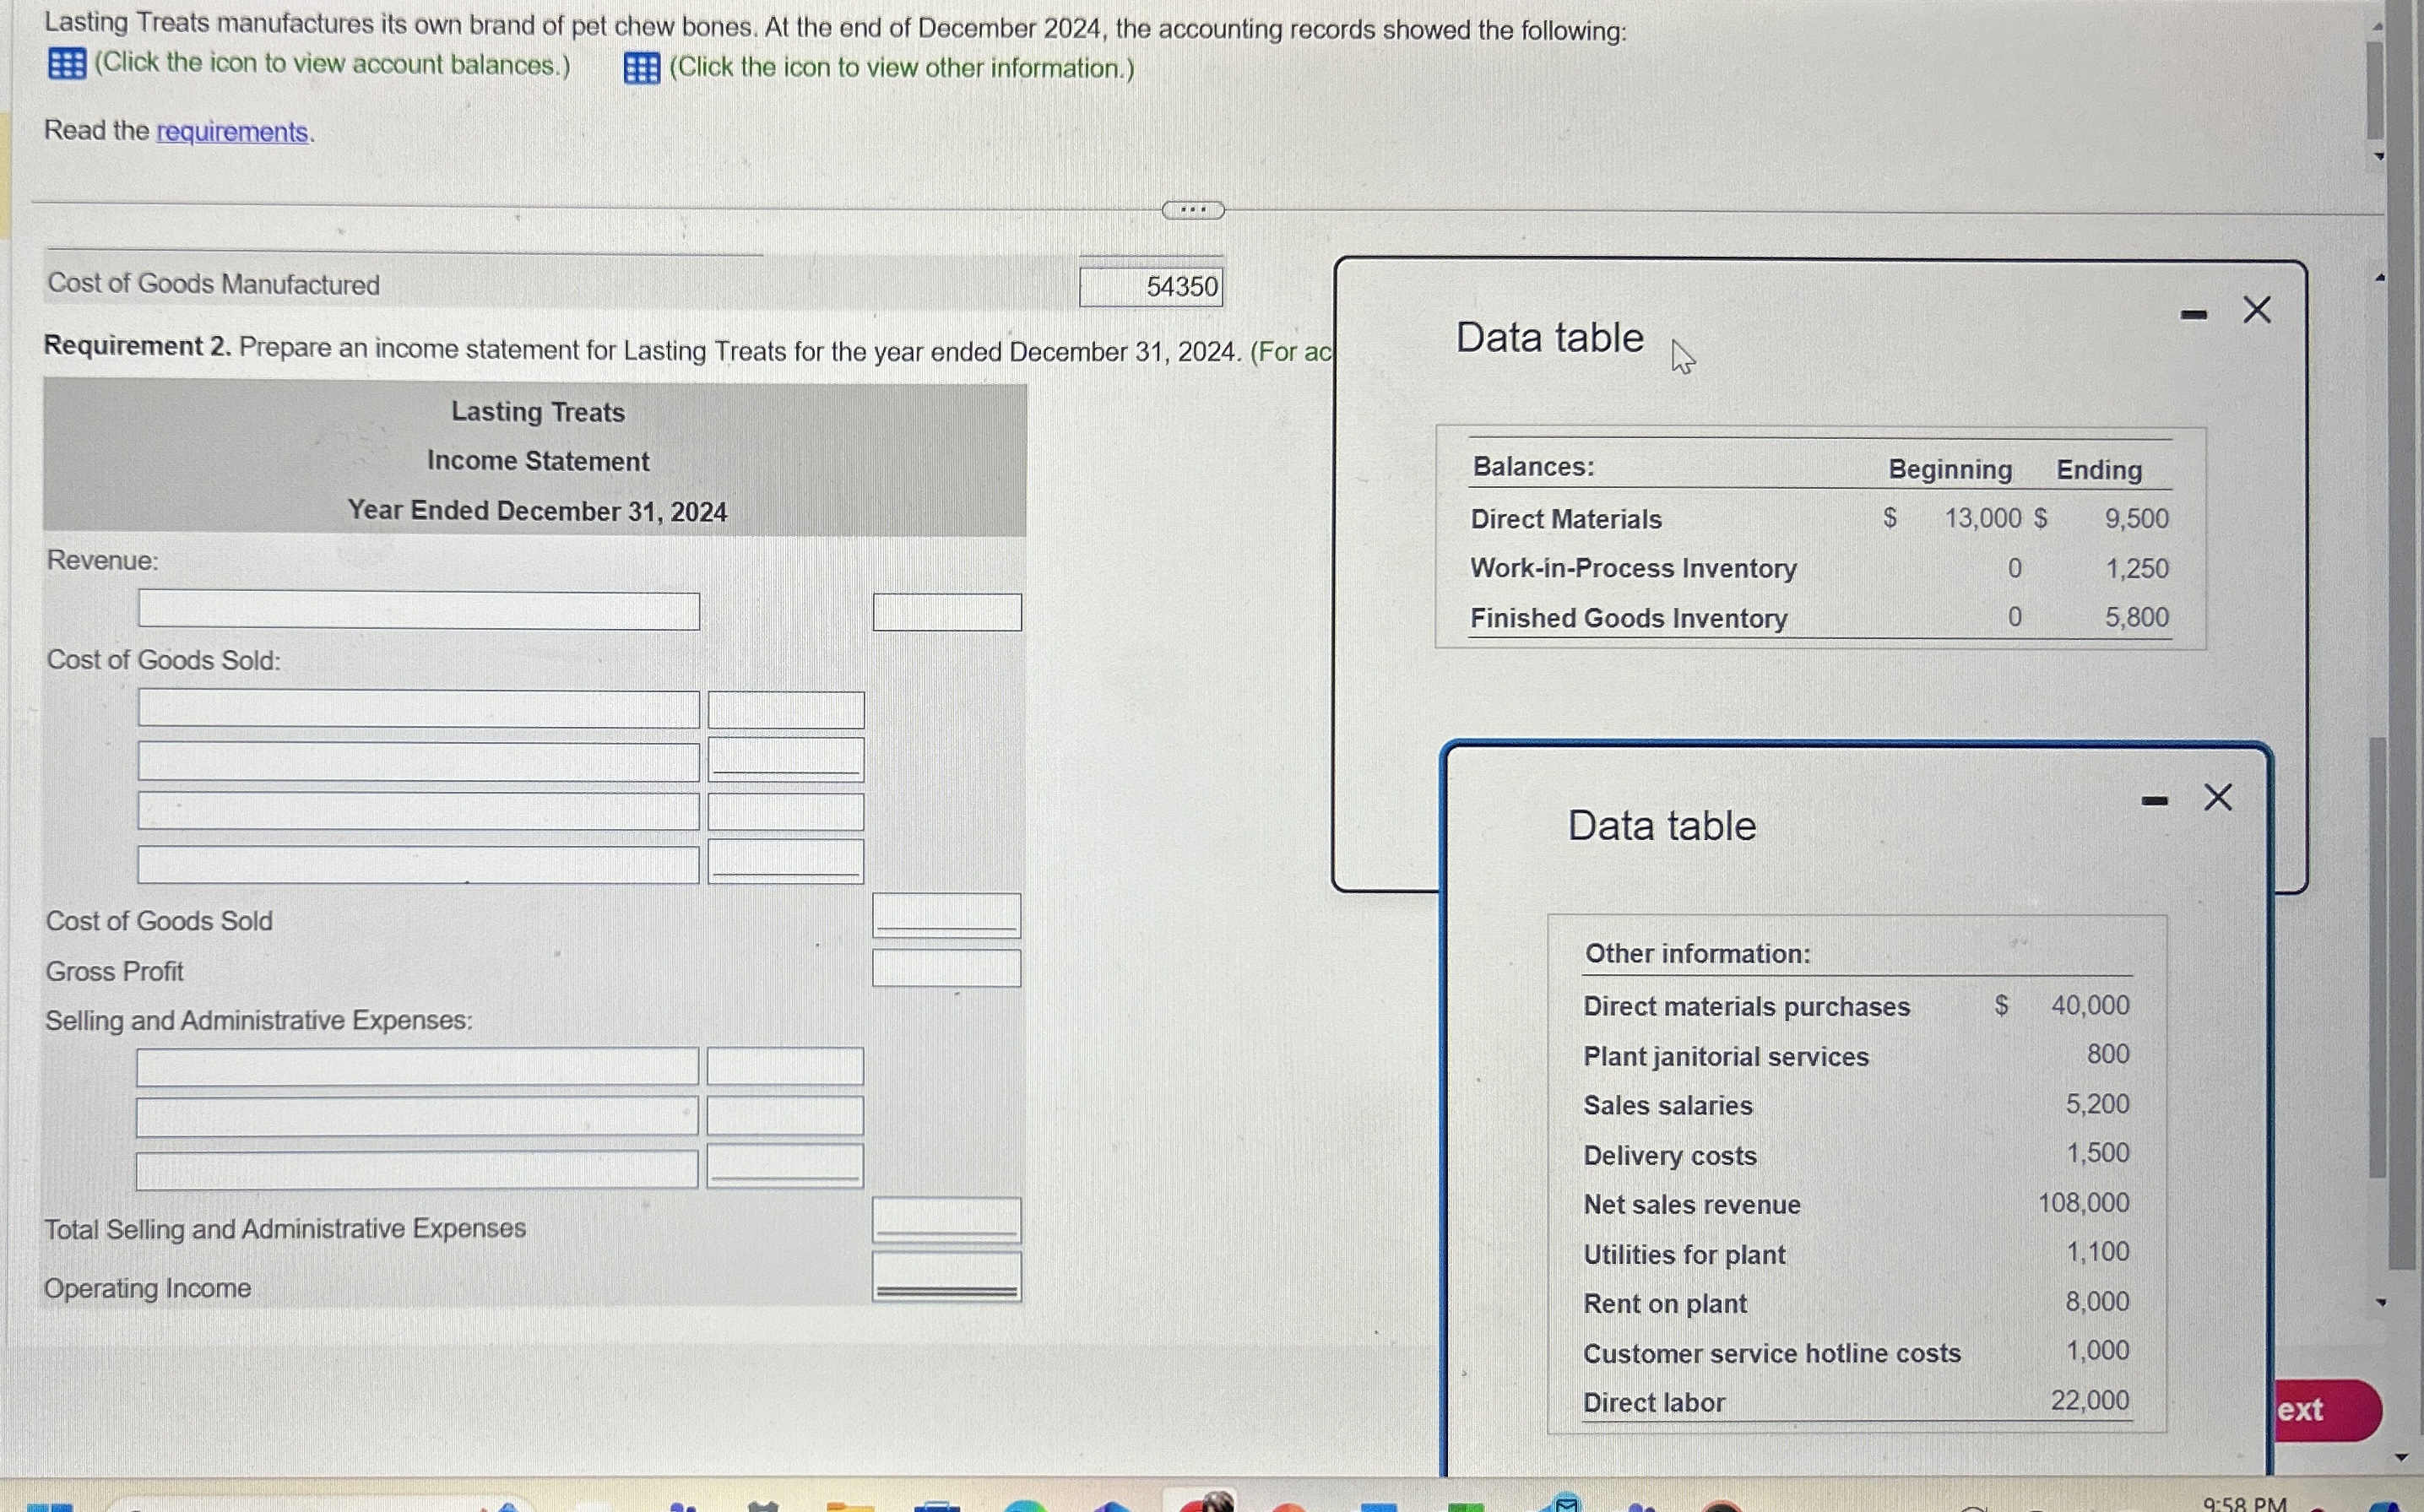This screenshot has height=1512, width=2424.
Task: Click Delivery costs value 1,500
Action: click(x=2098, y=1153)
